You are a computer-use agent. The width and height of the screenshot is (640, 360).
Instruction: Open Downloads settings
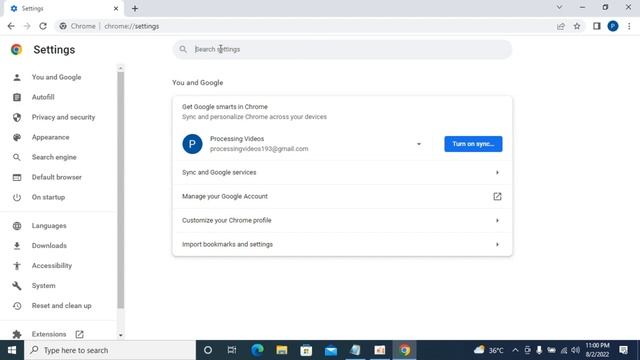49,246
